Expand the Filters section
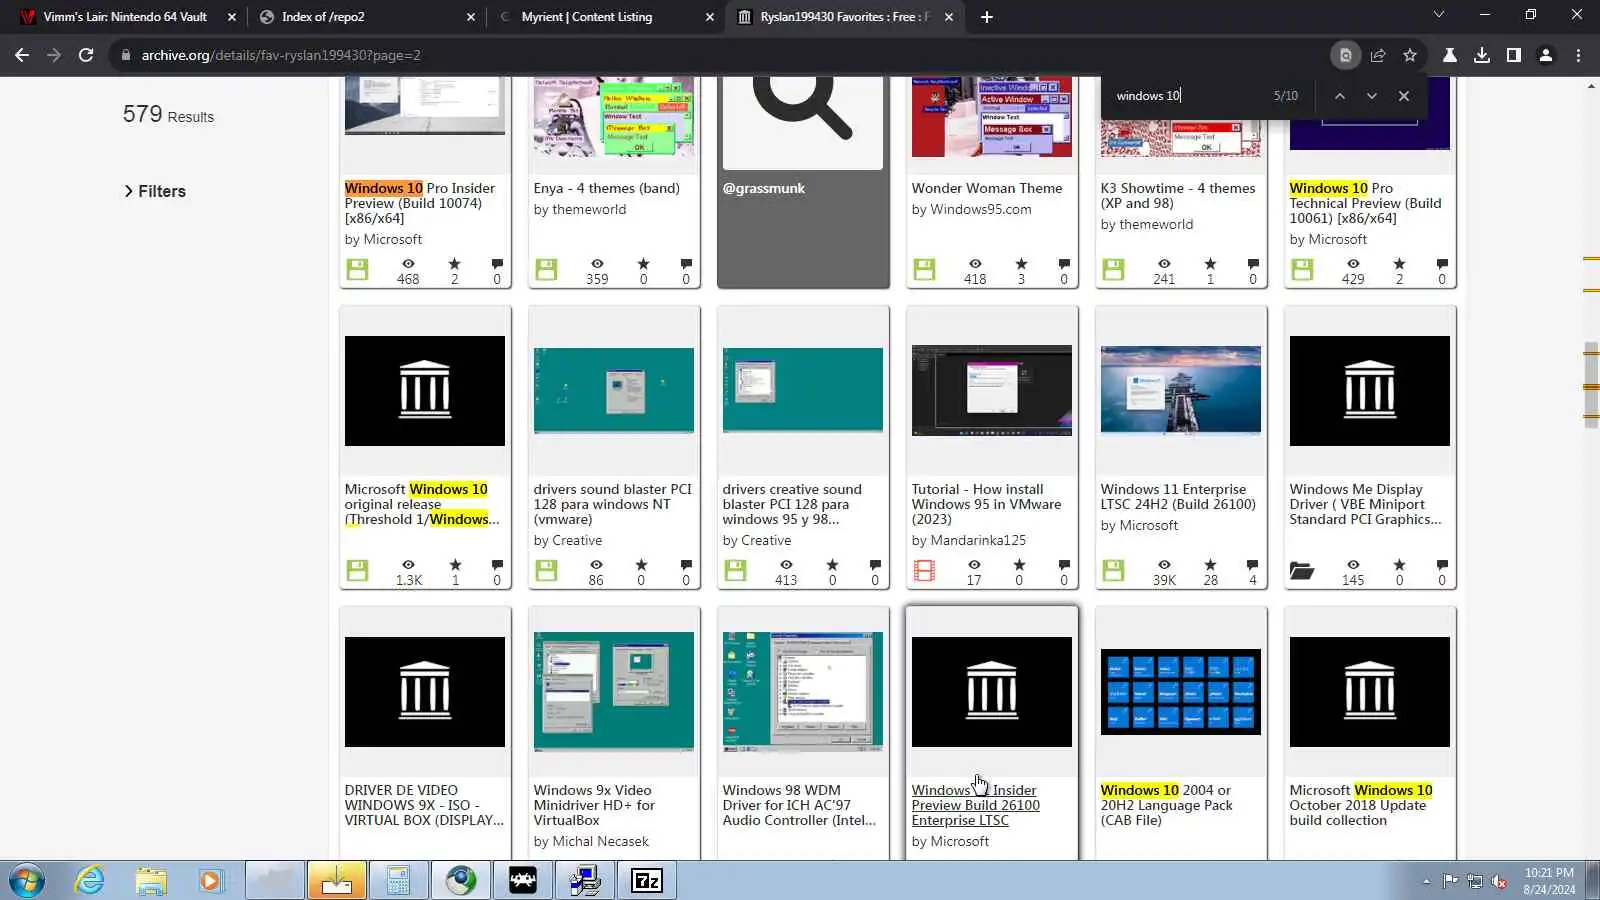 tap(155, 191)
